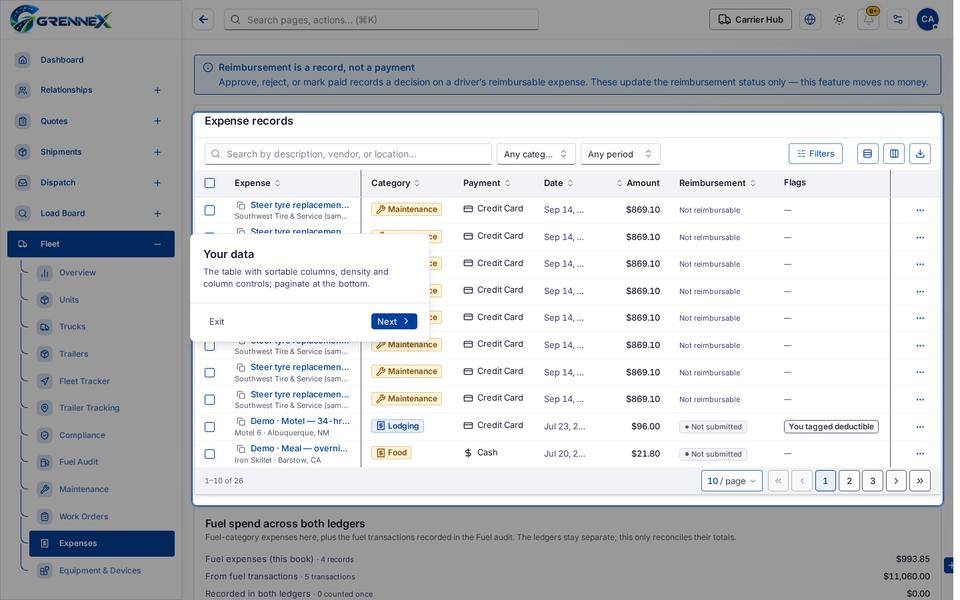Screen dimensions: 960x600
Task: Open row actions for the Demo Meal expense
Action: coord(920,454)
